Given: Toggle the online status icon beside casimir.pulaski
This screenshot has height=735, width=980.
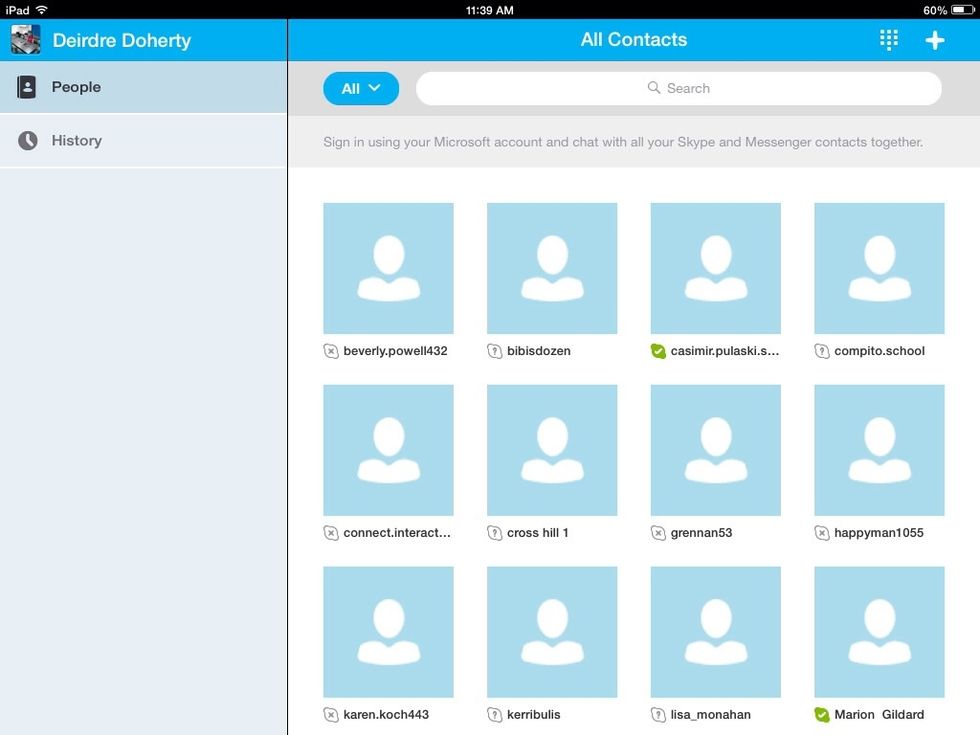Looking at the screenshot, I should pos(657,351).
